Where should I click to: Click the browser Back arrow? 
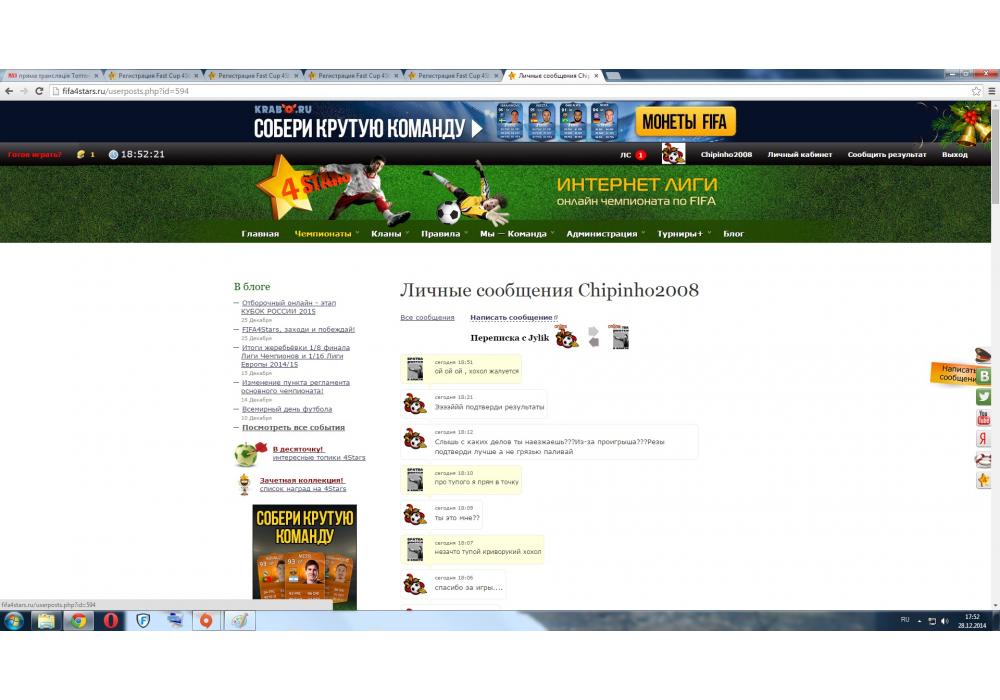(x=9, y=91)
